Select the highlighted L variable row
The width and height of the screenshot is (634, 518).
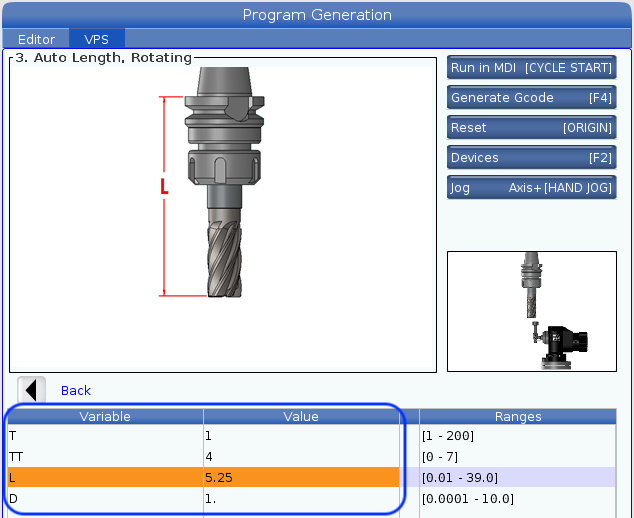(x=105, y=478)
